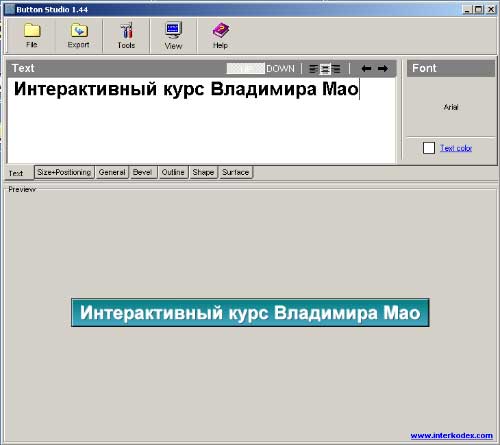Open the Size+Positioning tab
The image size is (500, 445).
point(64,172)
